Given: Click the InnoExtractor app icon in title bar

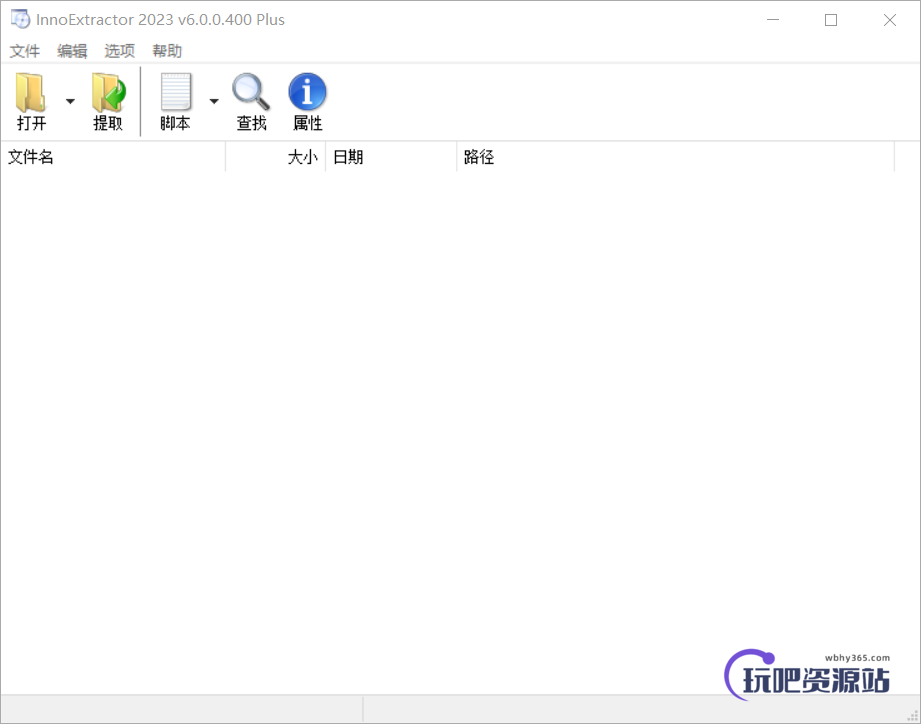Looking at the screenshot, I should [x=20, y=19].
